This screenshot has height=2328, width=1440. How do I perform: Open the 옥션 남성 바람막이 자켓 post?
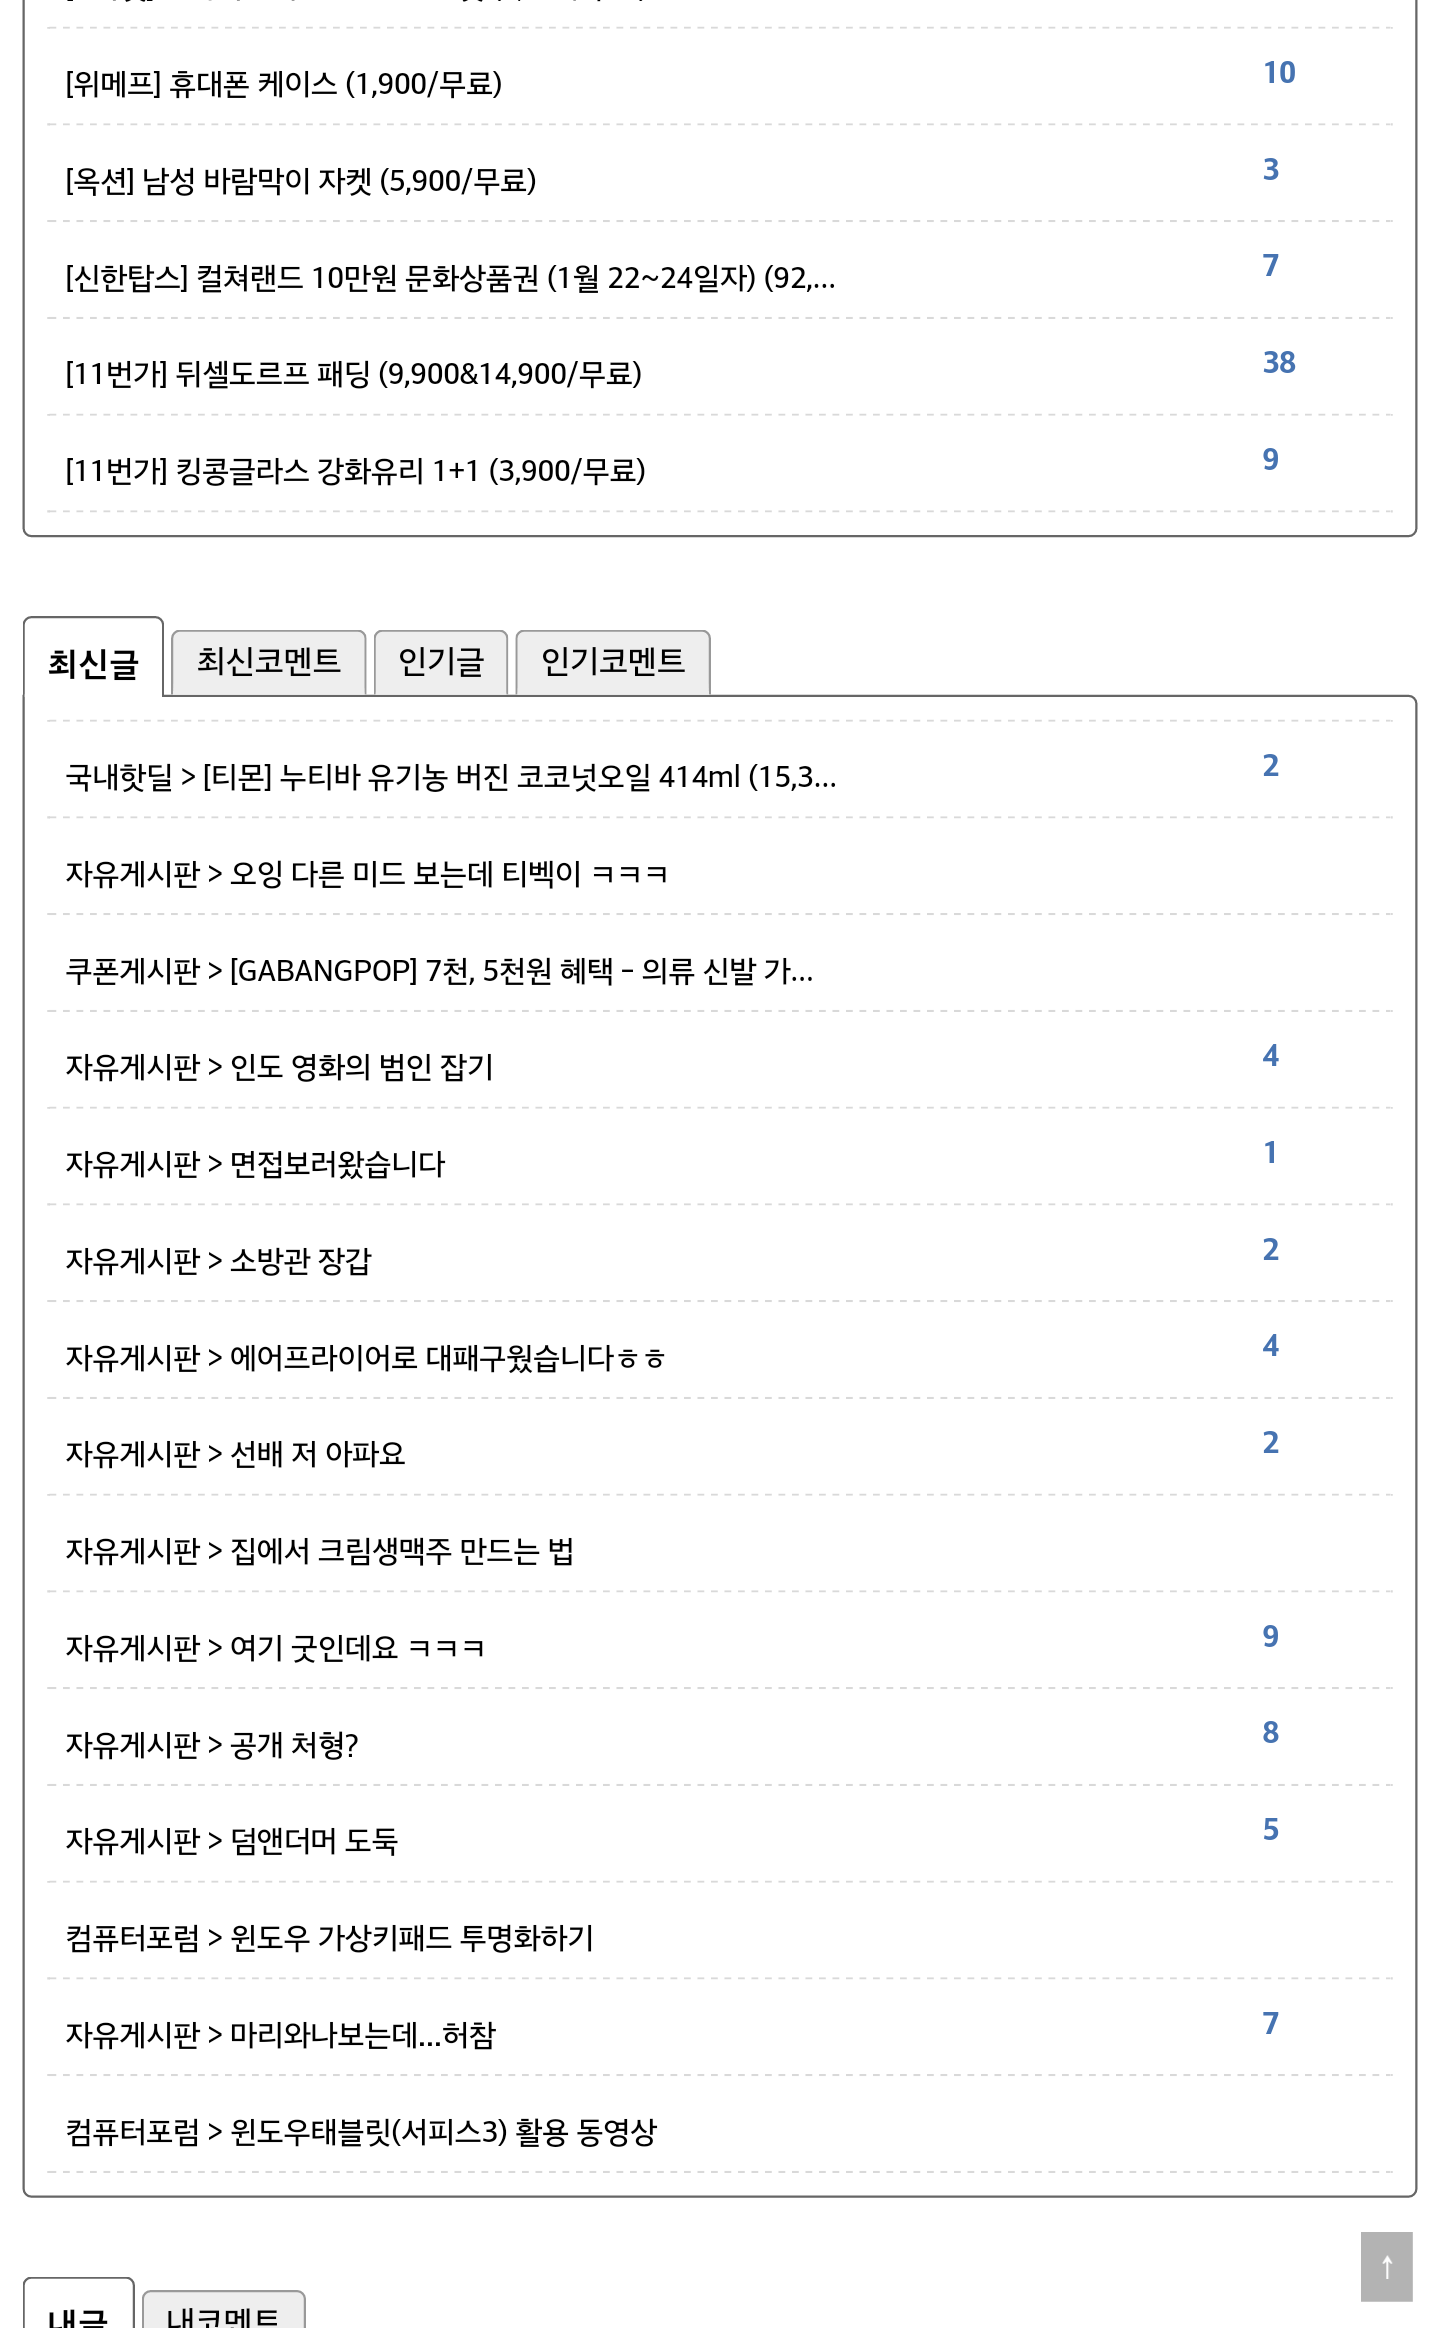pyautogui.click(x=301, y=181)
